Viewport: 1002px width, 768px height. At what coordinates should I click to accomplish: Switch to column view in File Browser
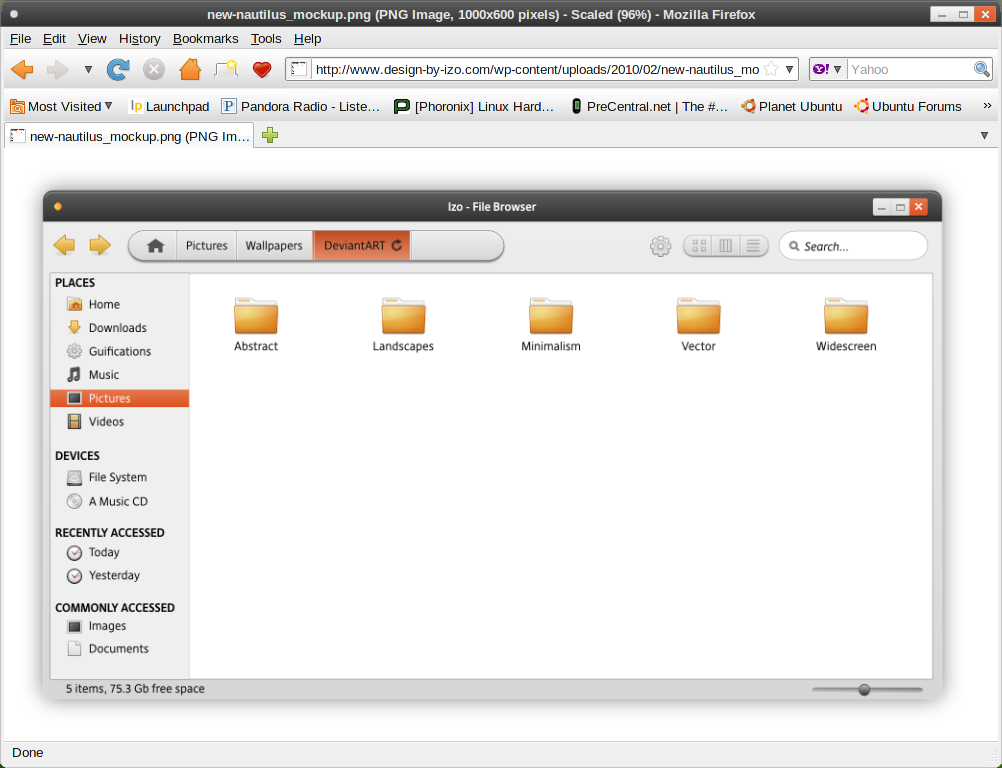(727, 246)
